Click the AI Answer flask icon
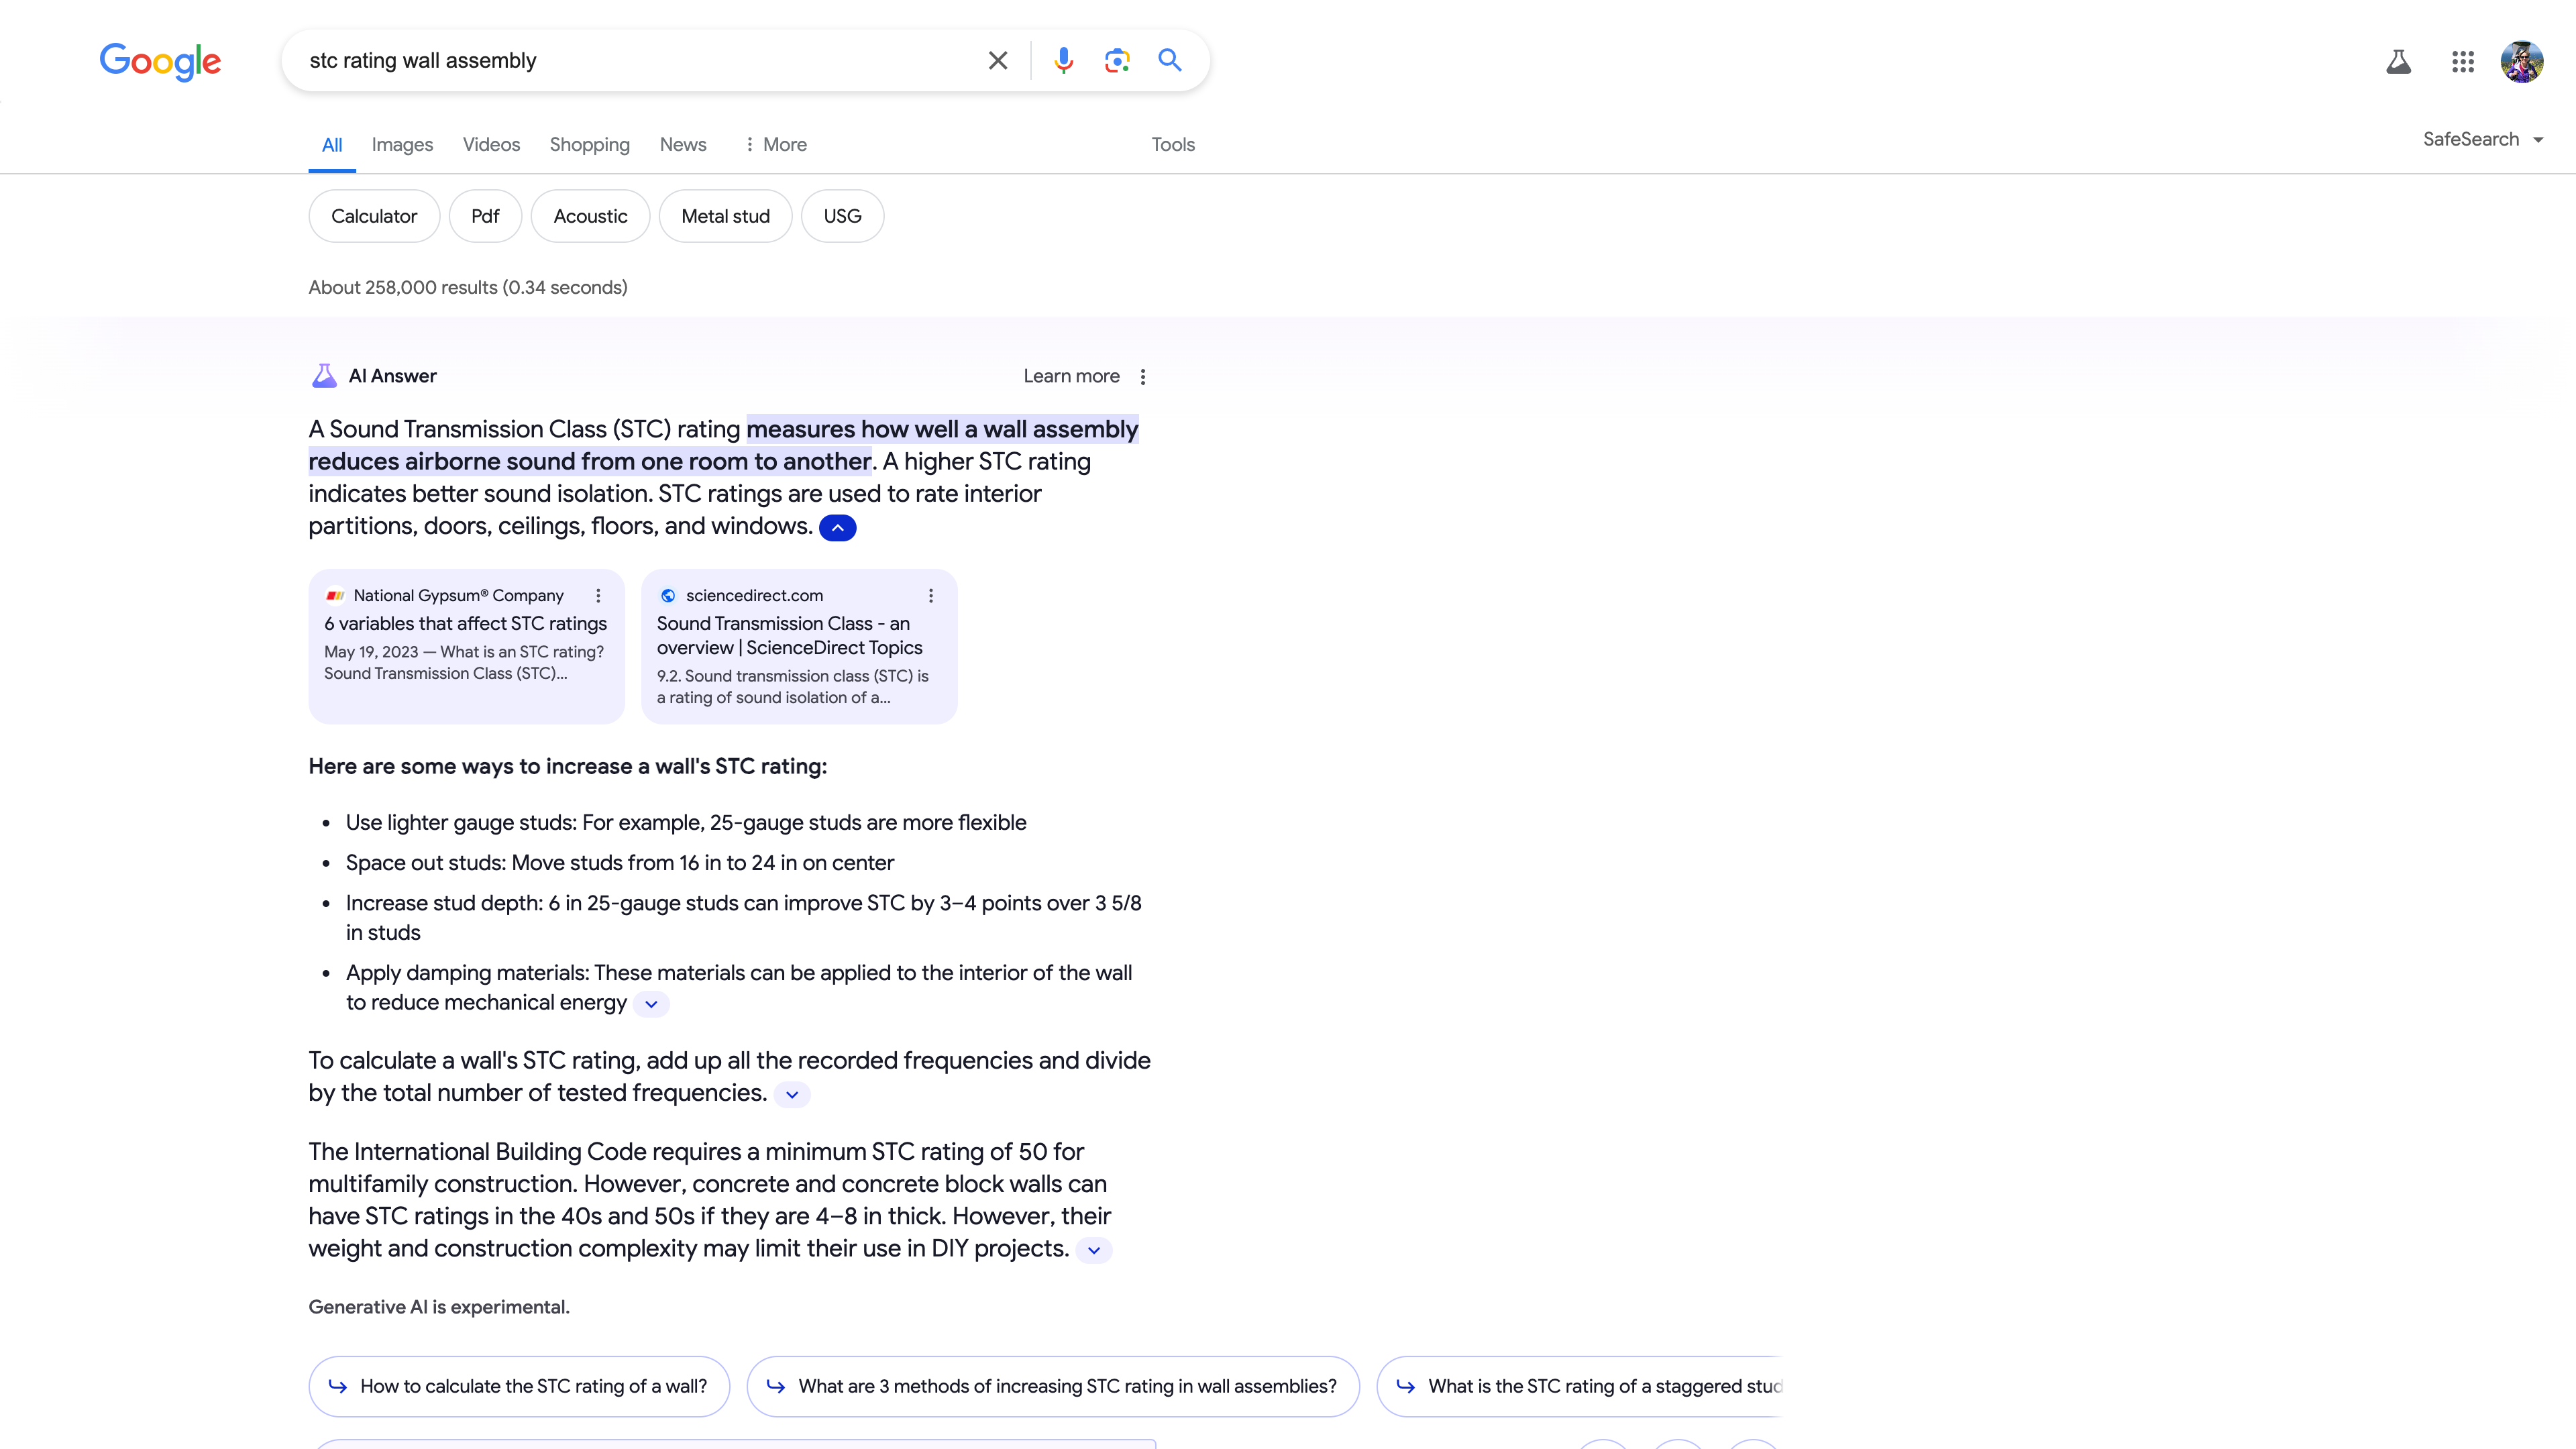Screen dimensions: 2576x1449 coord(325,375)
